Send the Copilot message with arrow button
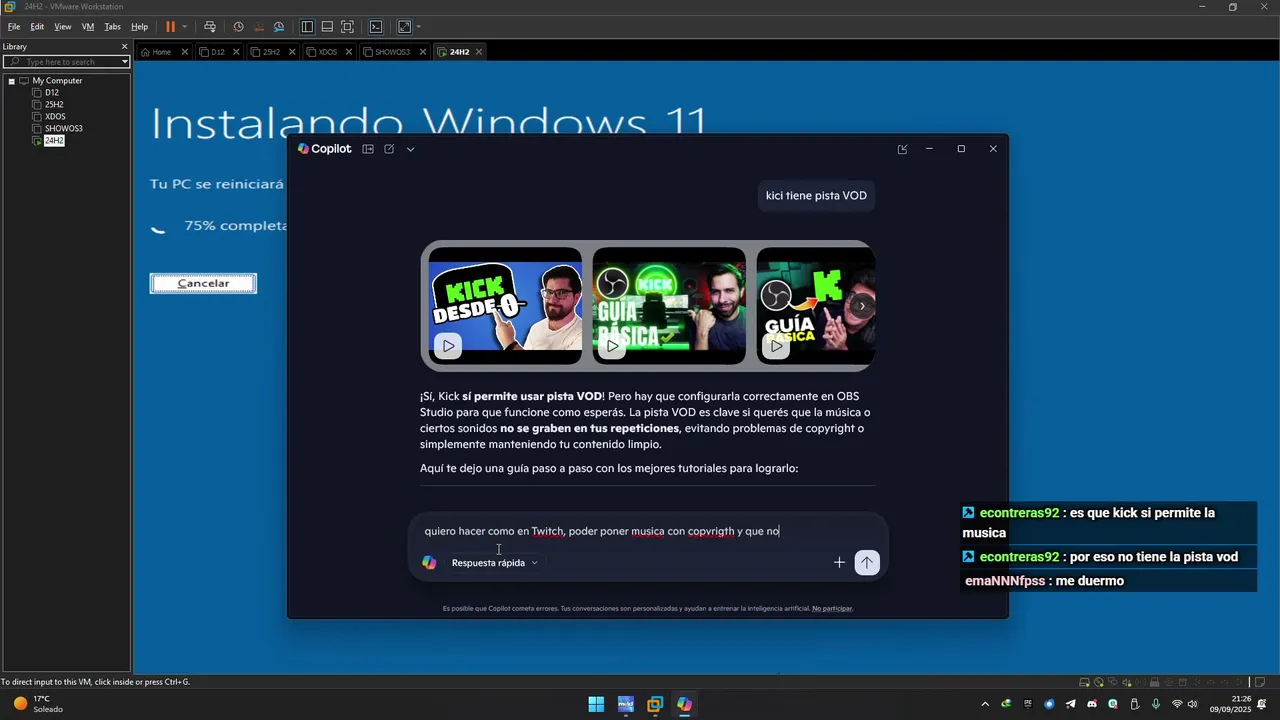 [x=867, y=563]
